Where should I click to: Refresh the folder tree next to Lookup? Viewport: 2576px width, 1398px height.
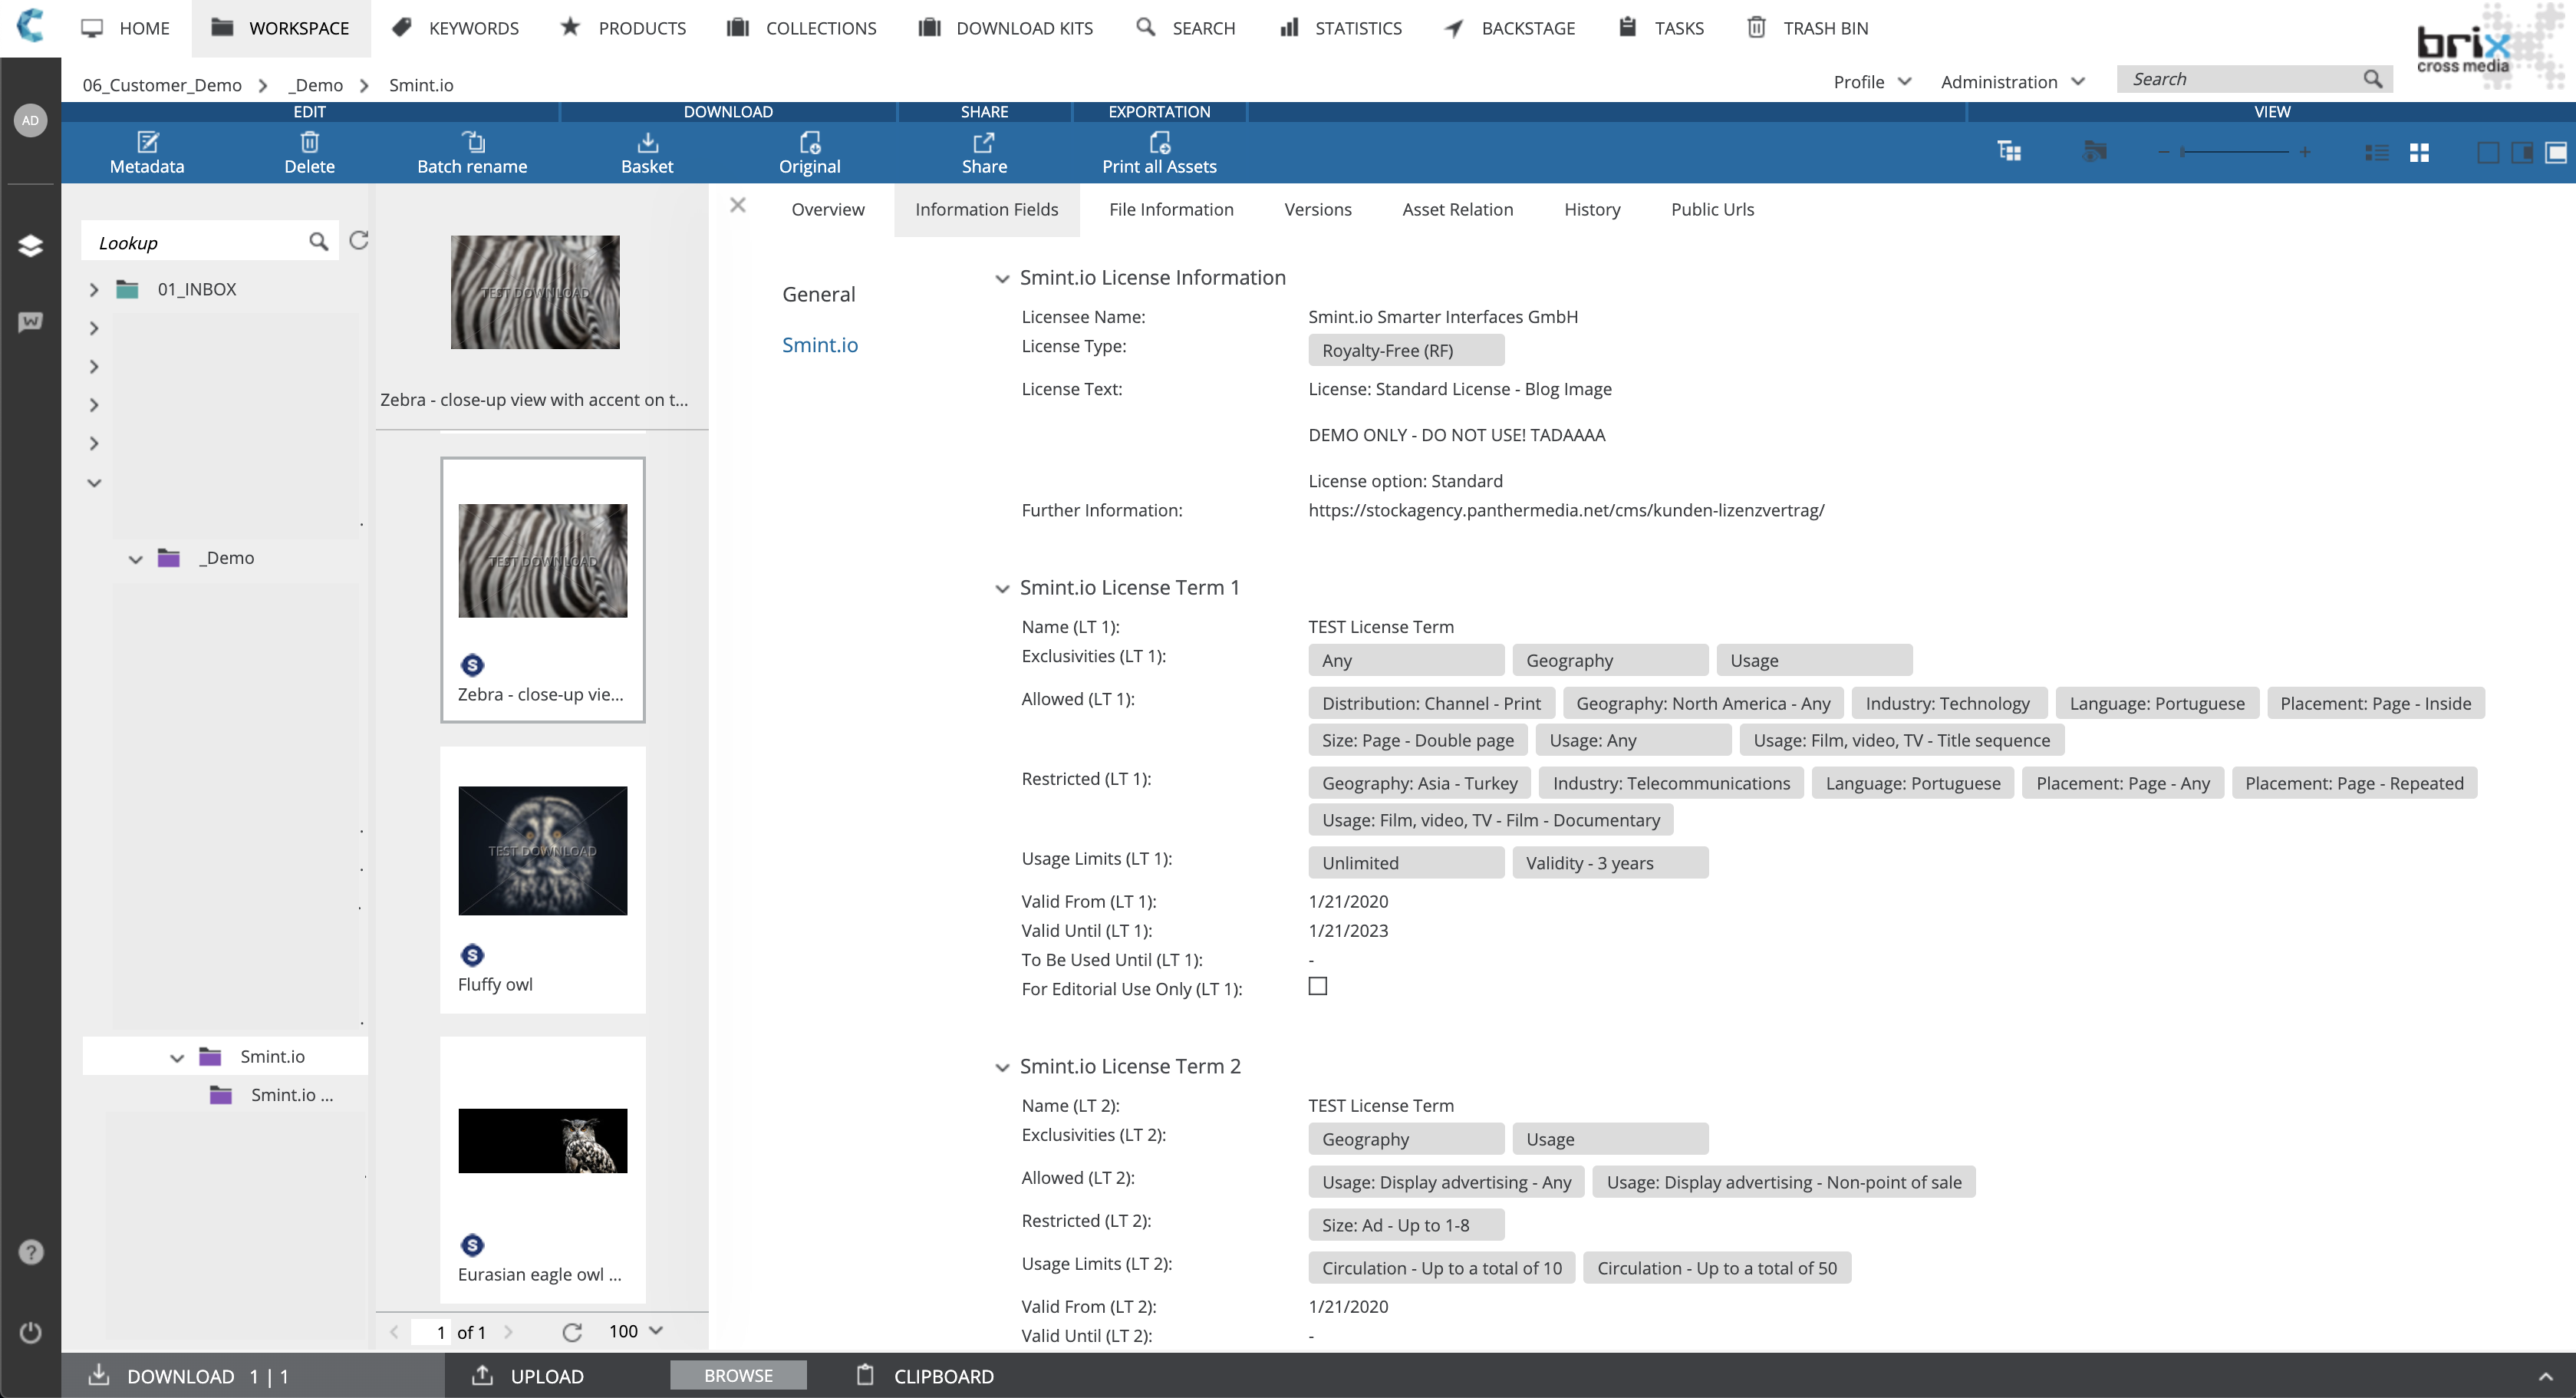pos(359,240)
